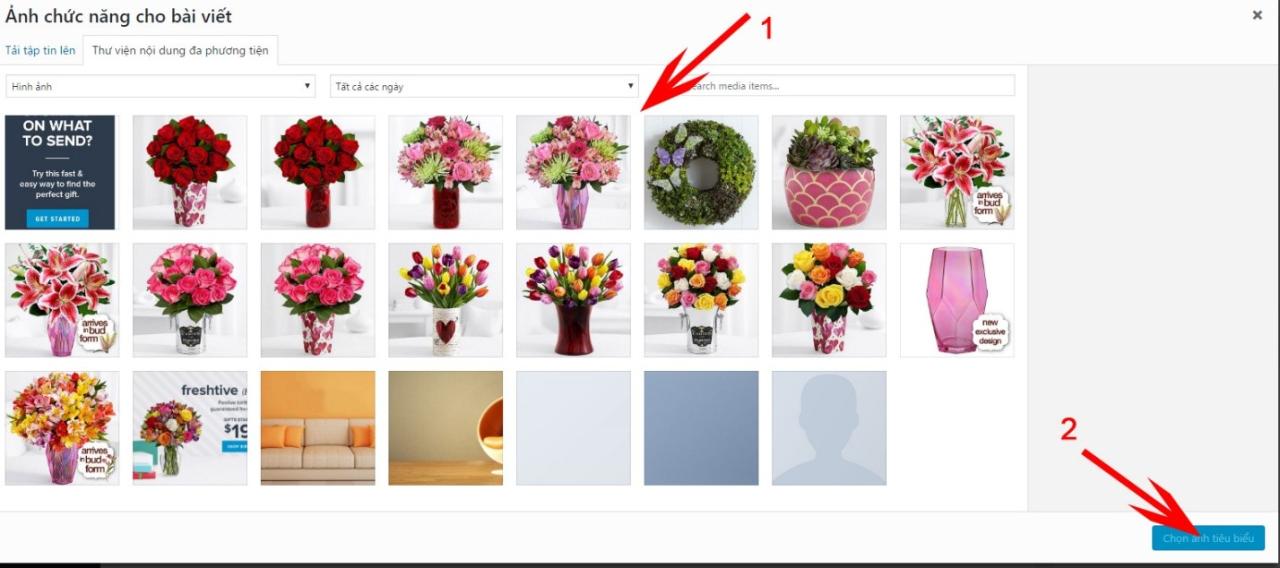Open 'Thư viện nội dung đa phương tiện' tab

tap(180, 50)
